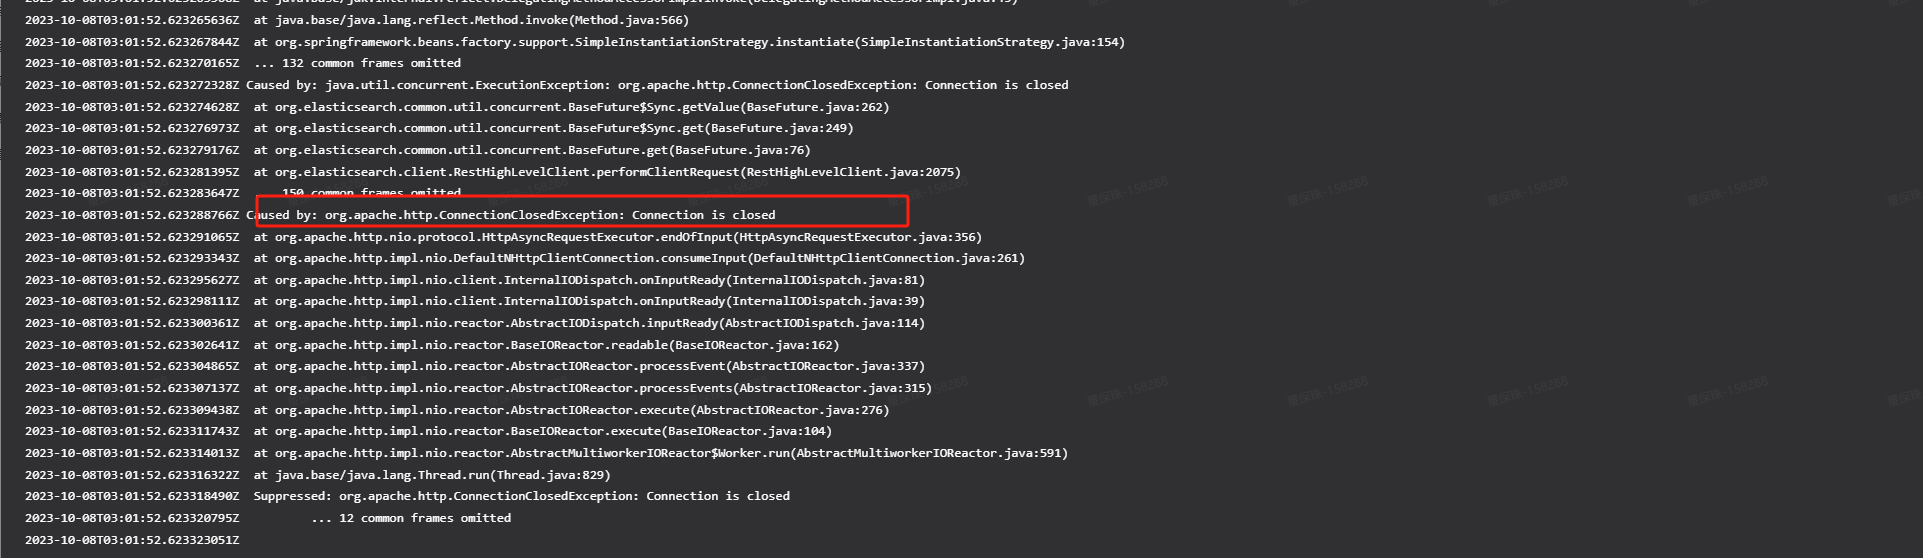Select the 'Caused by: java.util.concurrent.ExecutionException' line

click(547, 85)
